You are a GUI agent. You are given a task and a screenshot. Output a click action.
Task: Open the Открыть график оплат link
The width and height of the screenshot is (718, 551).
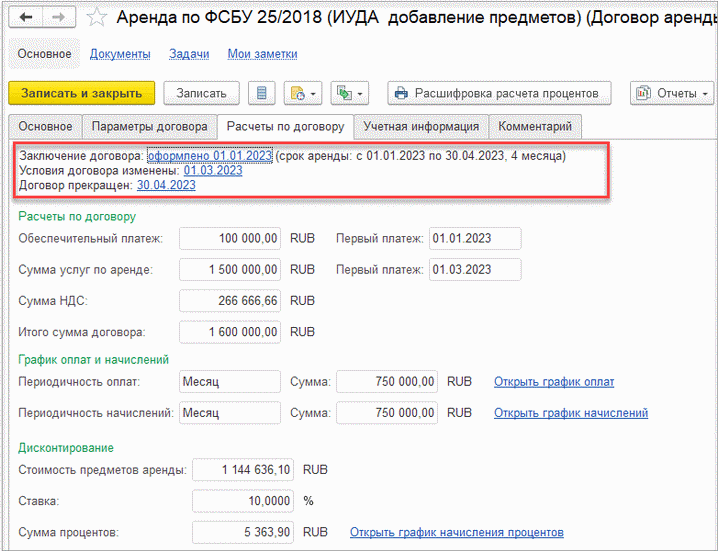tap(554, 382)
